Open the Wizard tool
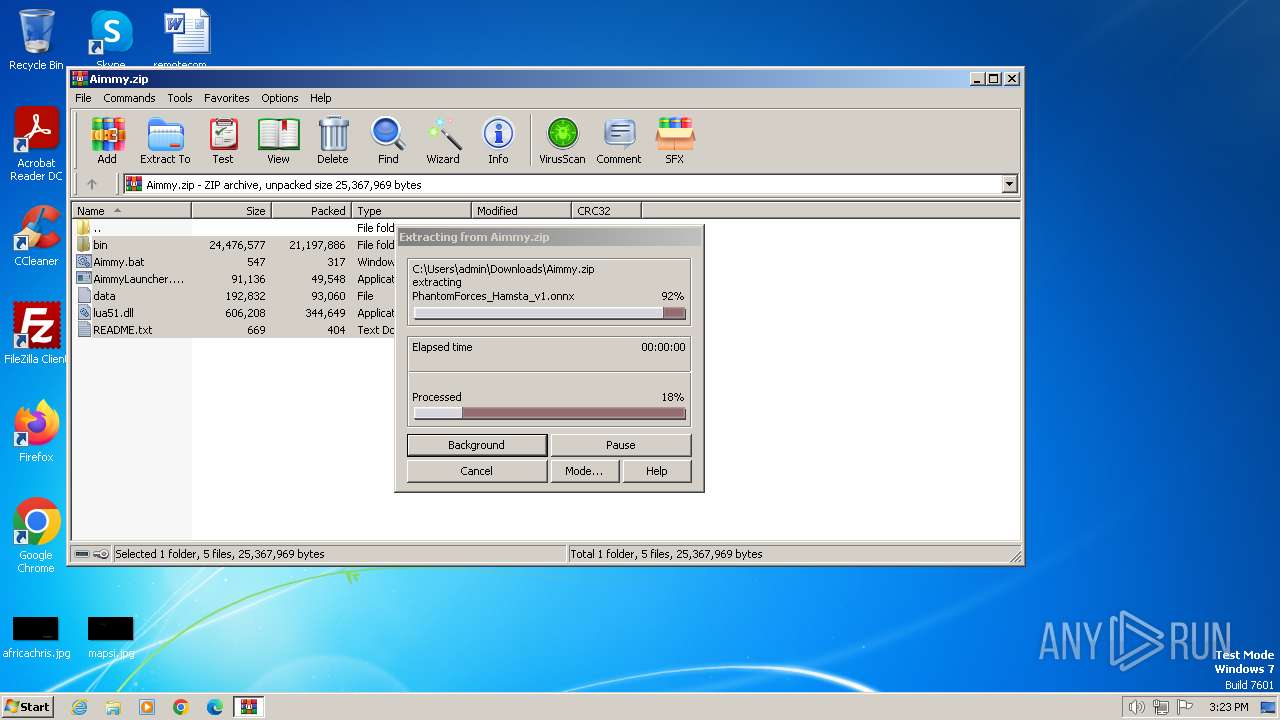The image size is (1280, 720). (443, 140)
